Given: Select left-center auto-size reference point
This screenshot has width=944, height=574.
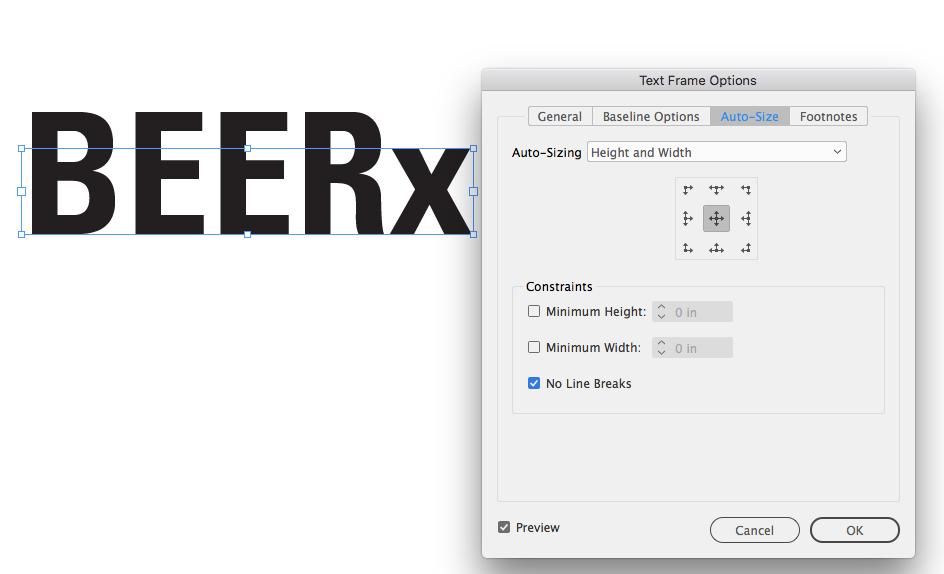Looking at the screenshot, I should coord(688,219).
